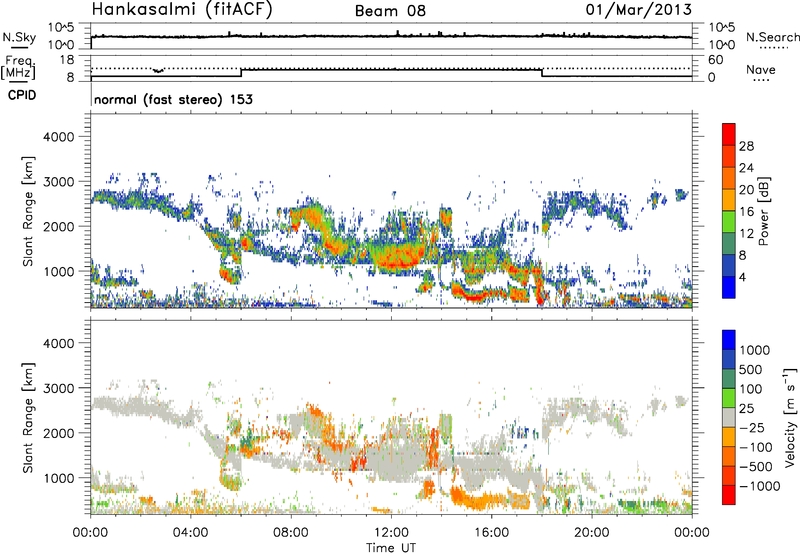Image resolution: width=800 pixels, height=554 pixels.
Task: Click the 60 tick on Nave axis
Action: click(715, 60)
